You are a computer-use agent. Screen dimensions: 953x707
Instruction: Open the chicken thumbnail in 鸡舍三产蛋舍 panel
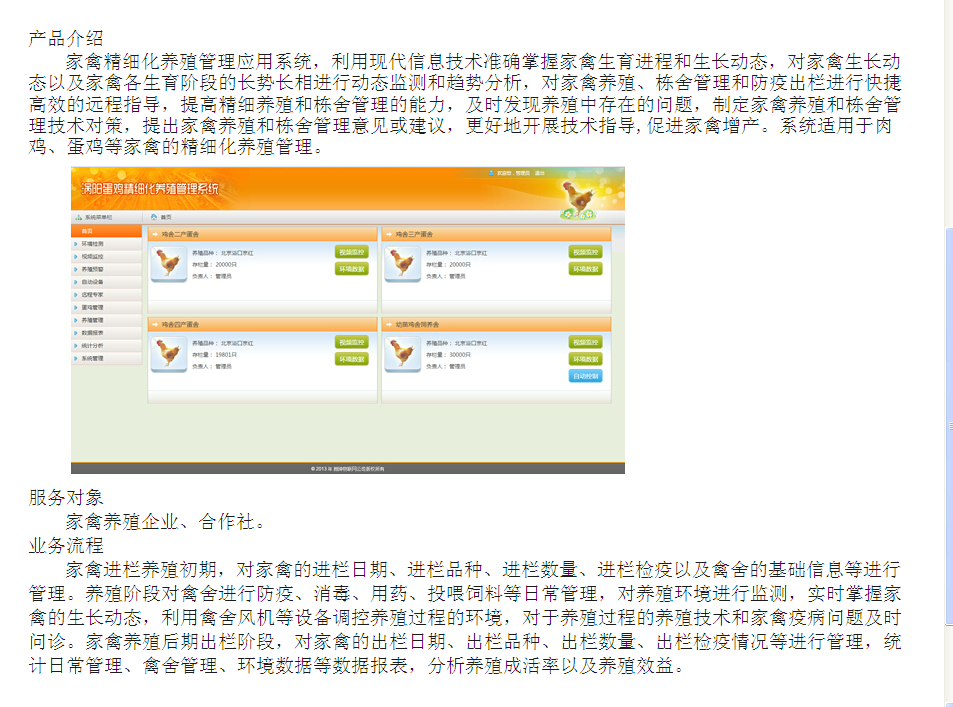pyautogui.click(x=402, y=264)
